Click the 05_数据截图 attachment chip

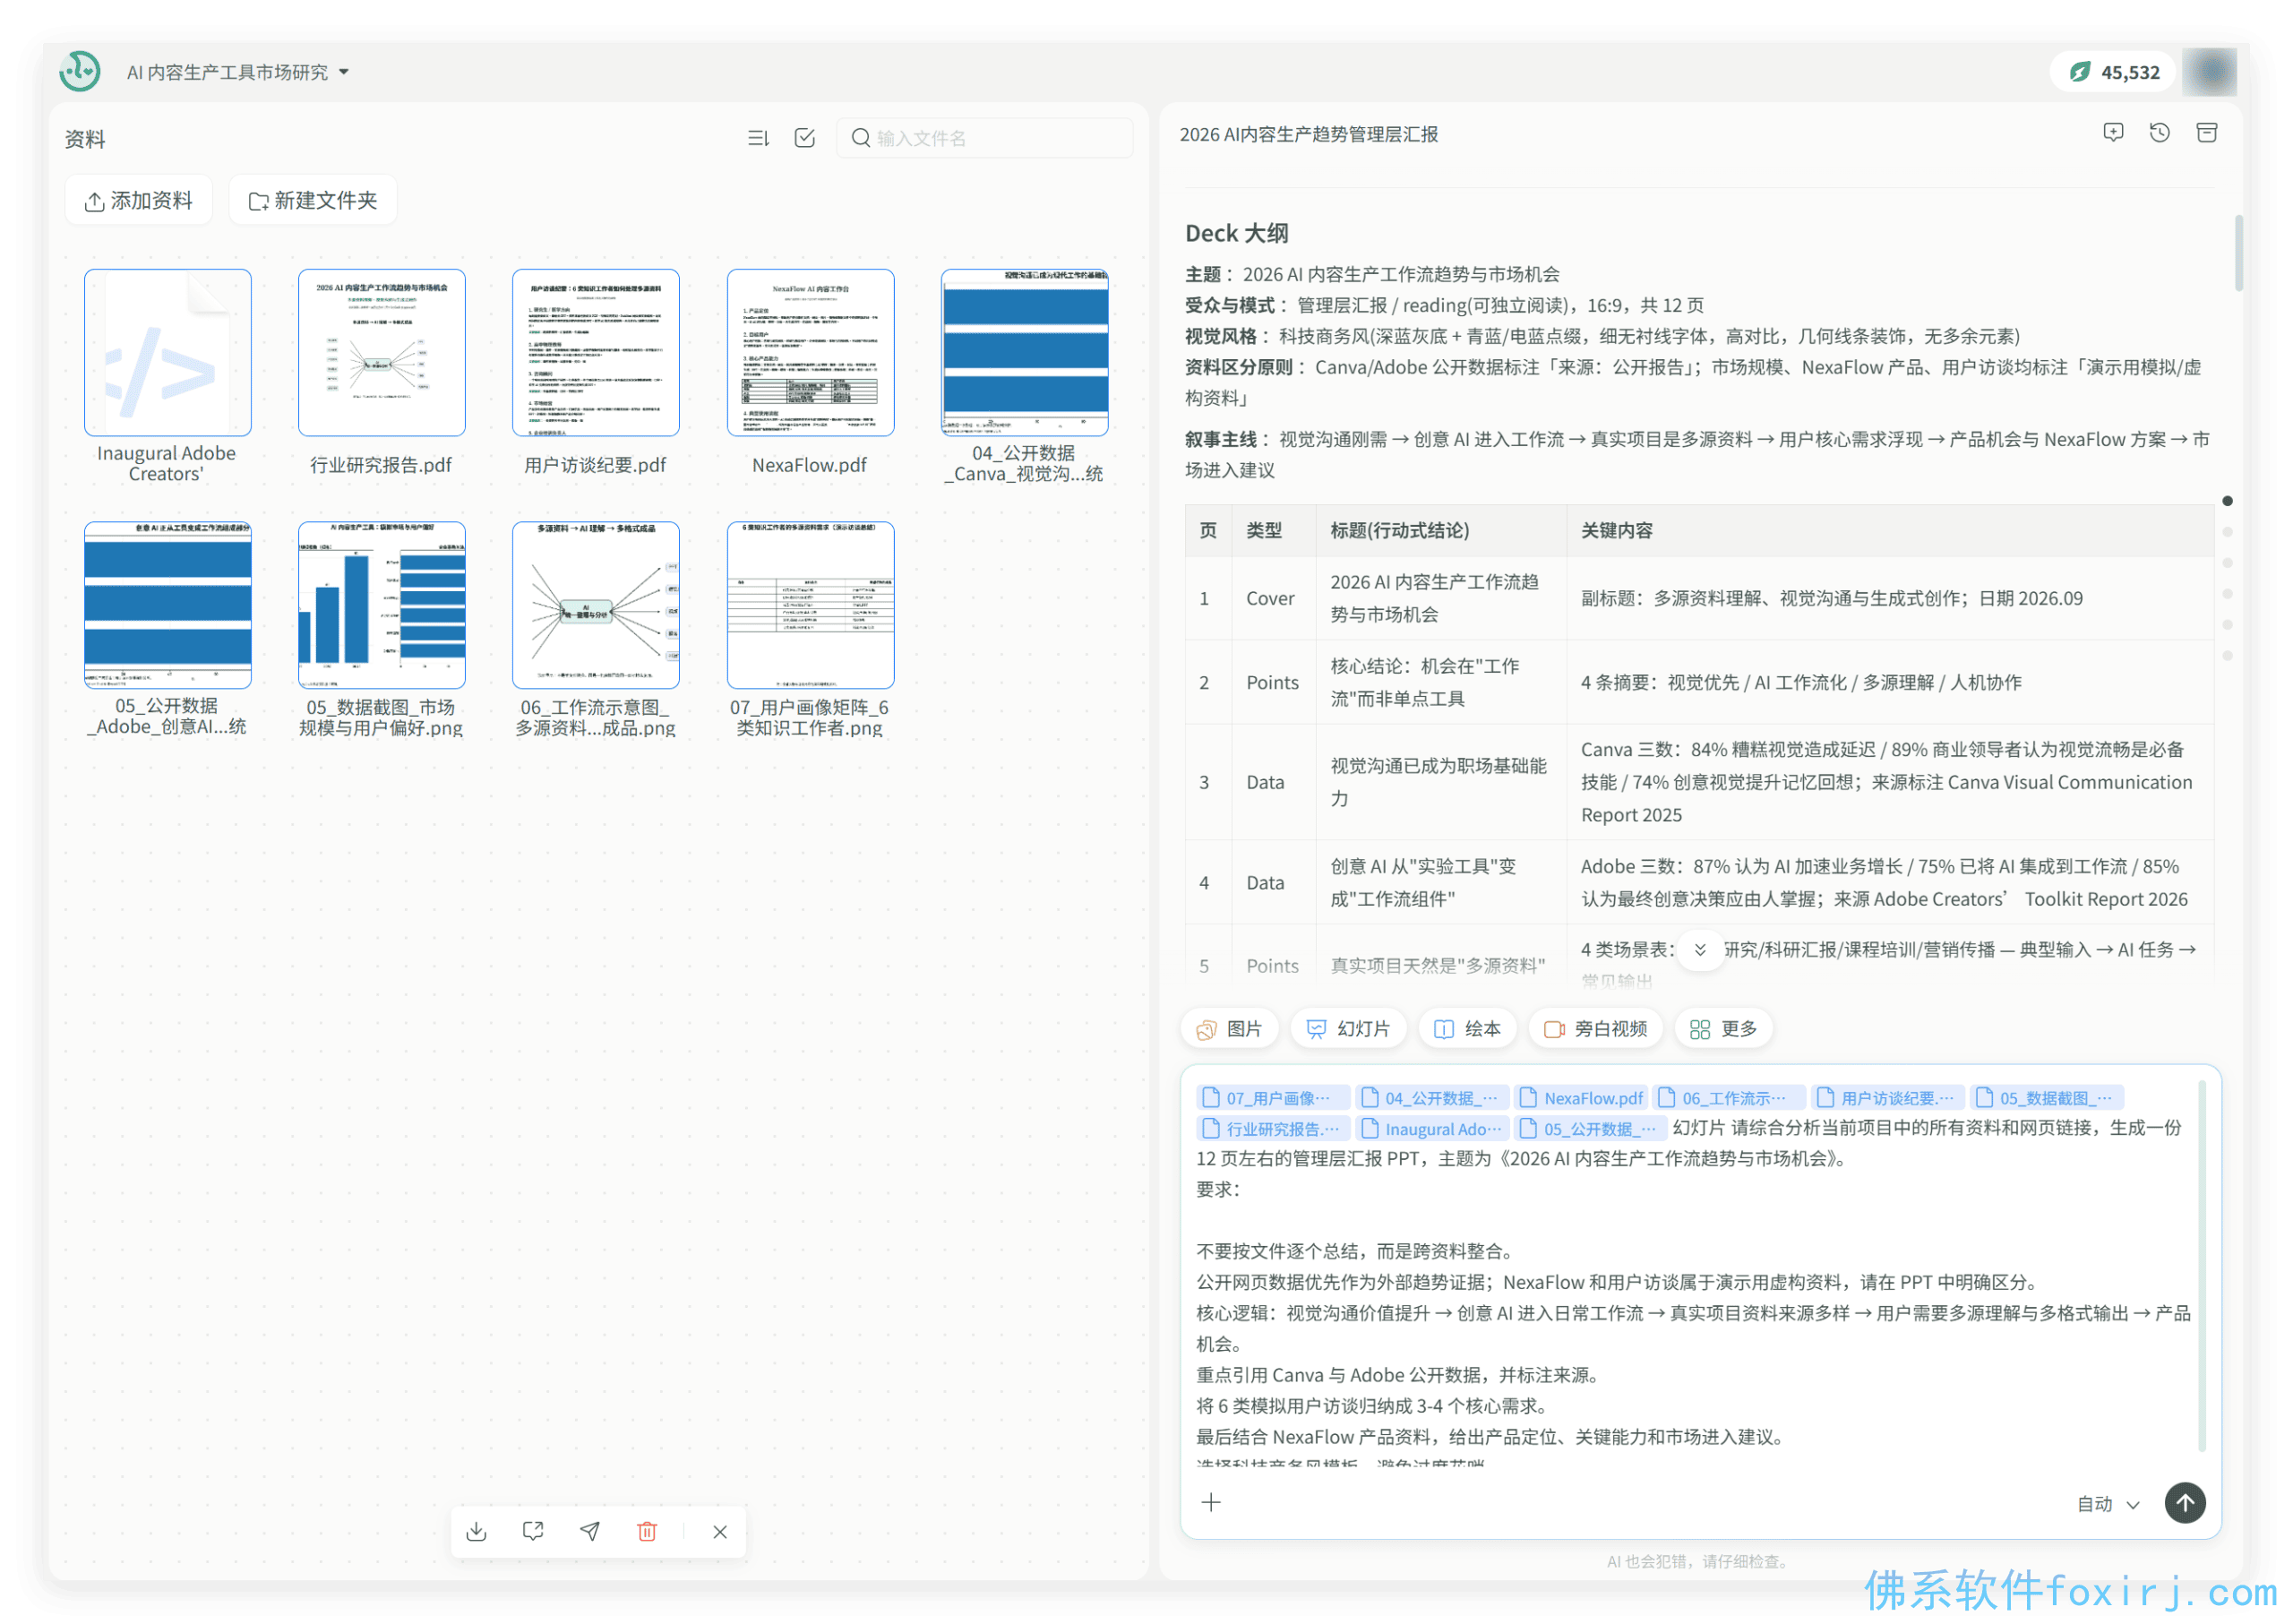tap(2047, 1097)
